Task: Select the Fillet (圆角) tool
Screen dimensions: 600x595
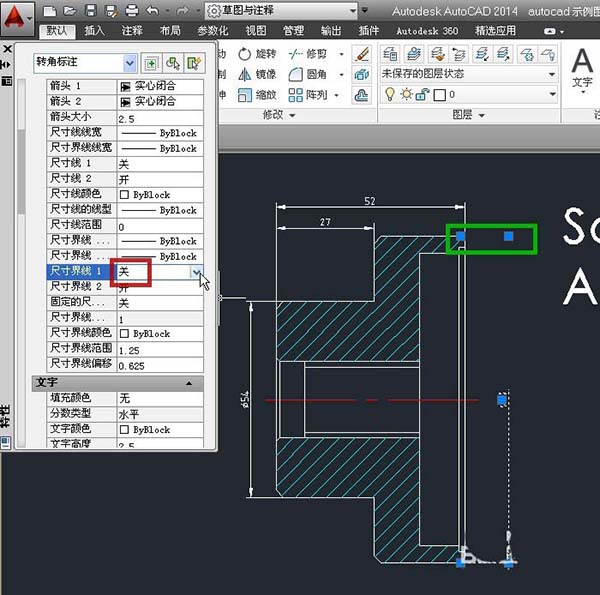Action: point(308,74)
